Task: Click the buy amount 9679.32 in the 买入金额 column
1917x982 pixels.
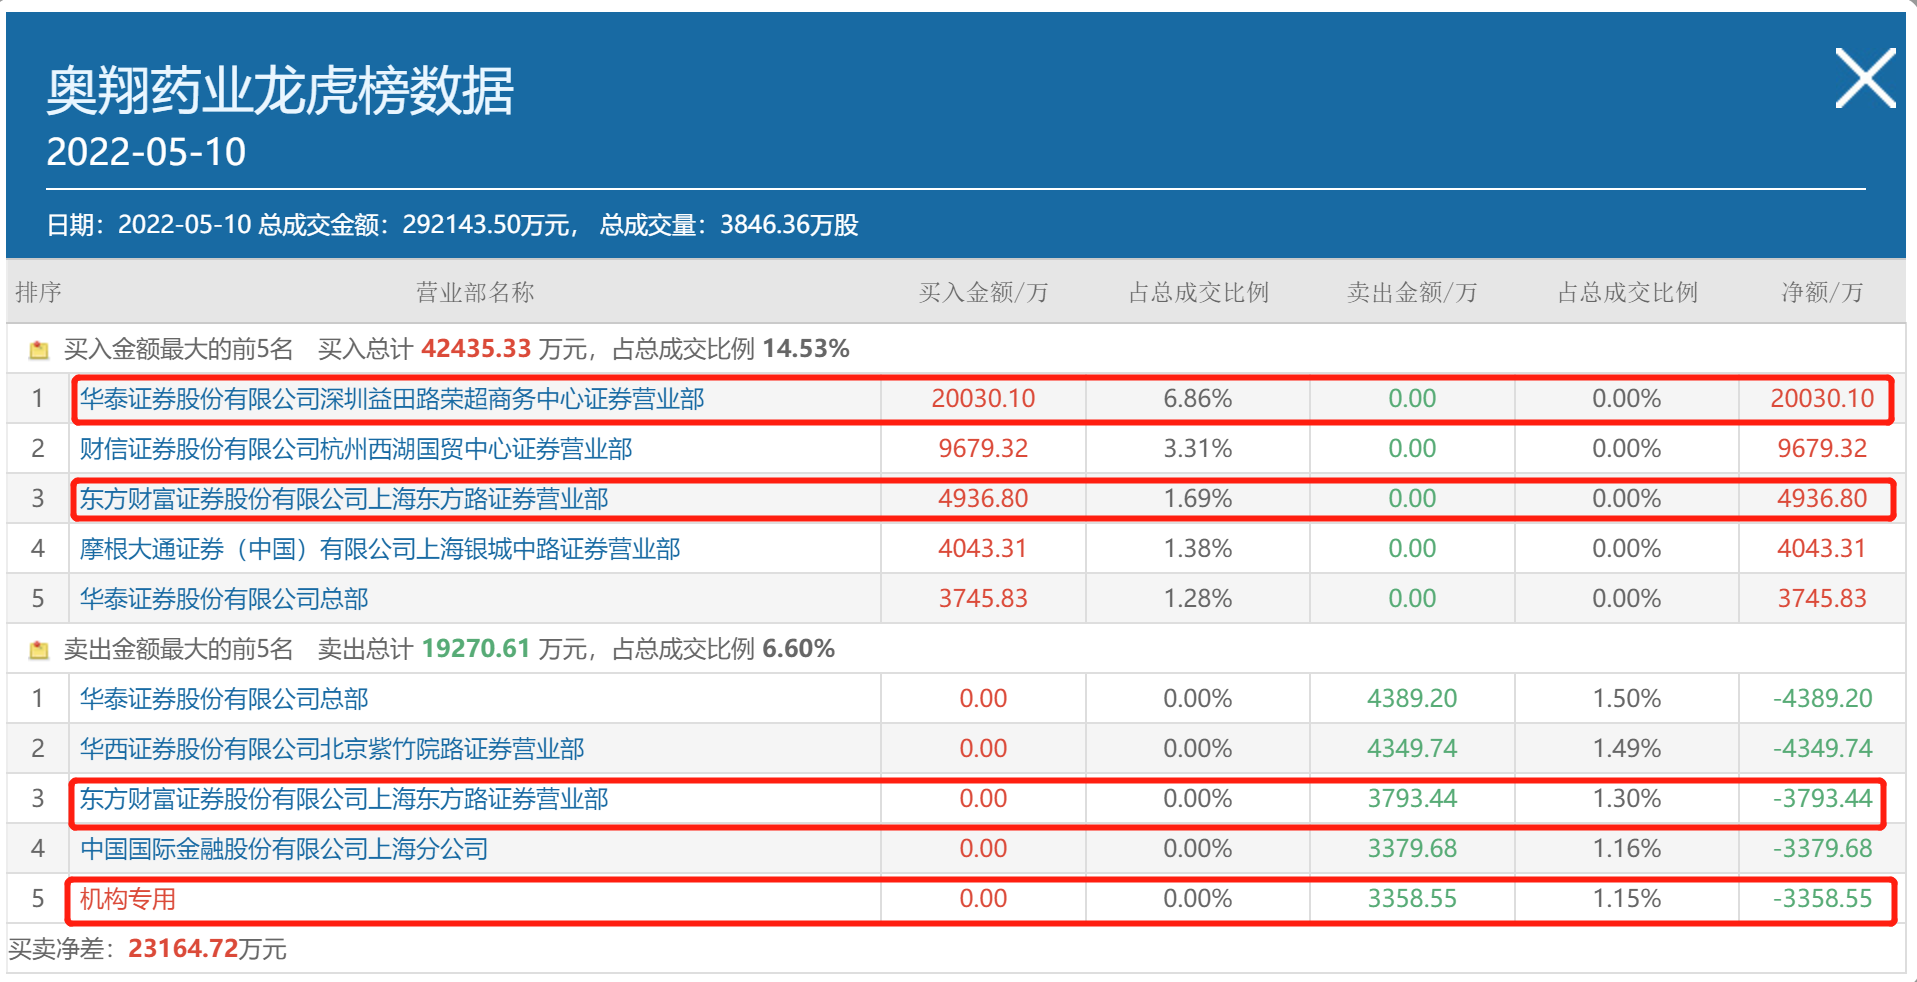Action: click(x=983, y=449)
